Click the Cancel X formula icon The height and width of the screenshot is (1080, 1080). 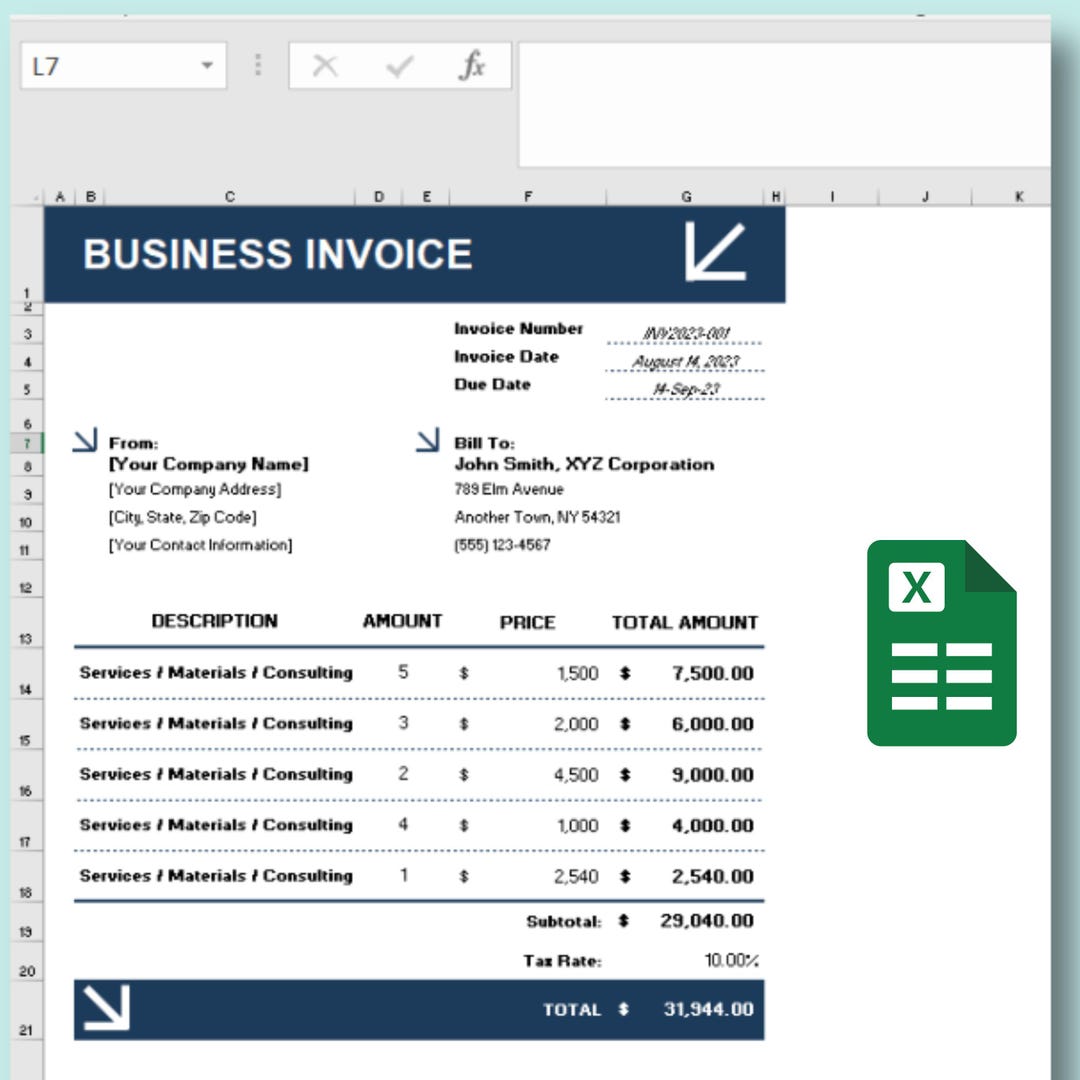[x=325, y=66]
